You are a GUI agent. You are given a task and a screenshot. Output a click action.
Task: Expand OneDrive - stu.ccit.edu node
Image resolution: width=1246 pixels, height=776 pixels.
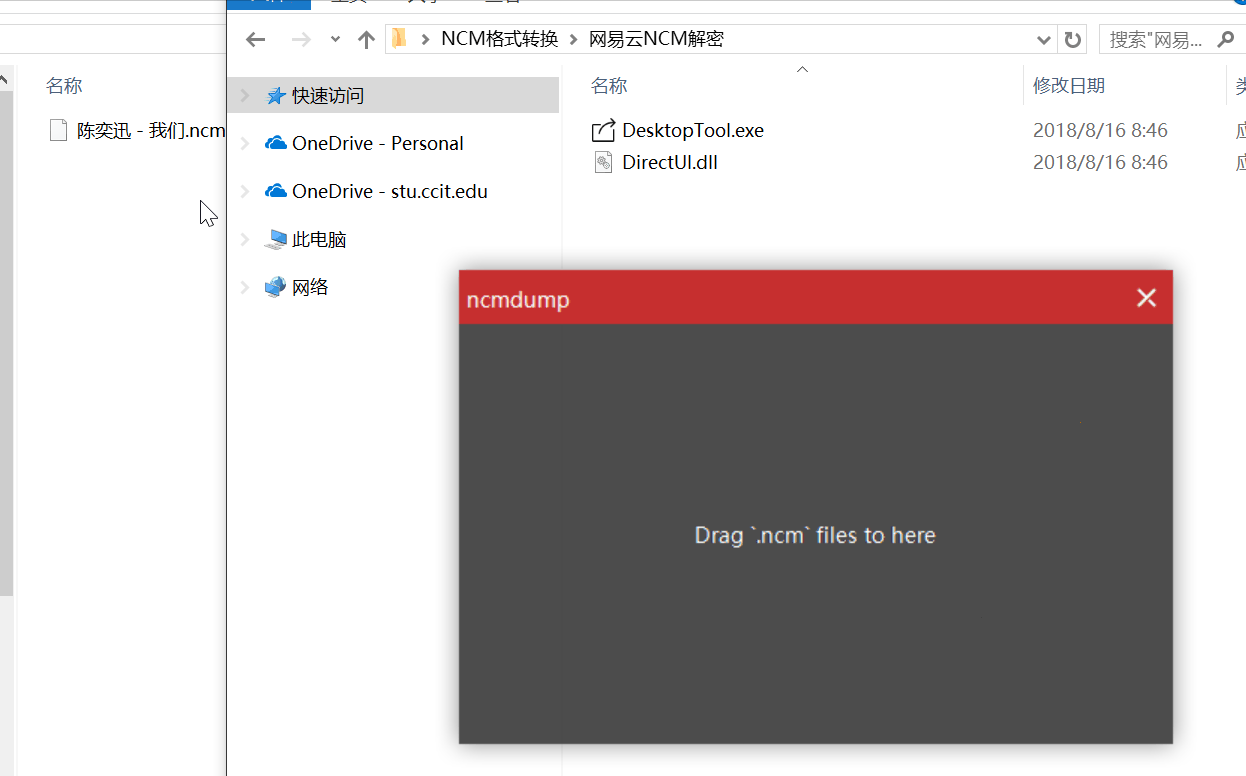[244, 192]
